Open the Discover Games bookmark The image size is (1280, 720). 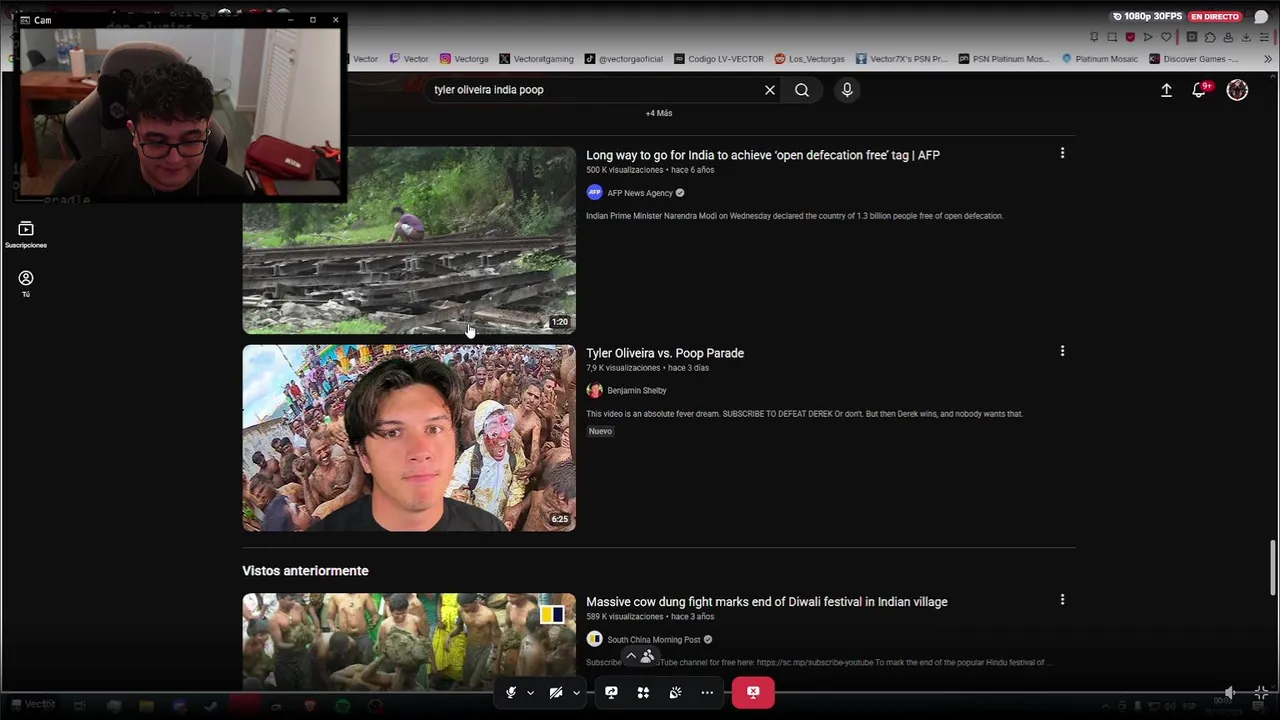[x=1193, y=59]
